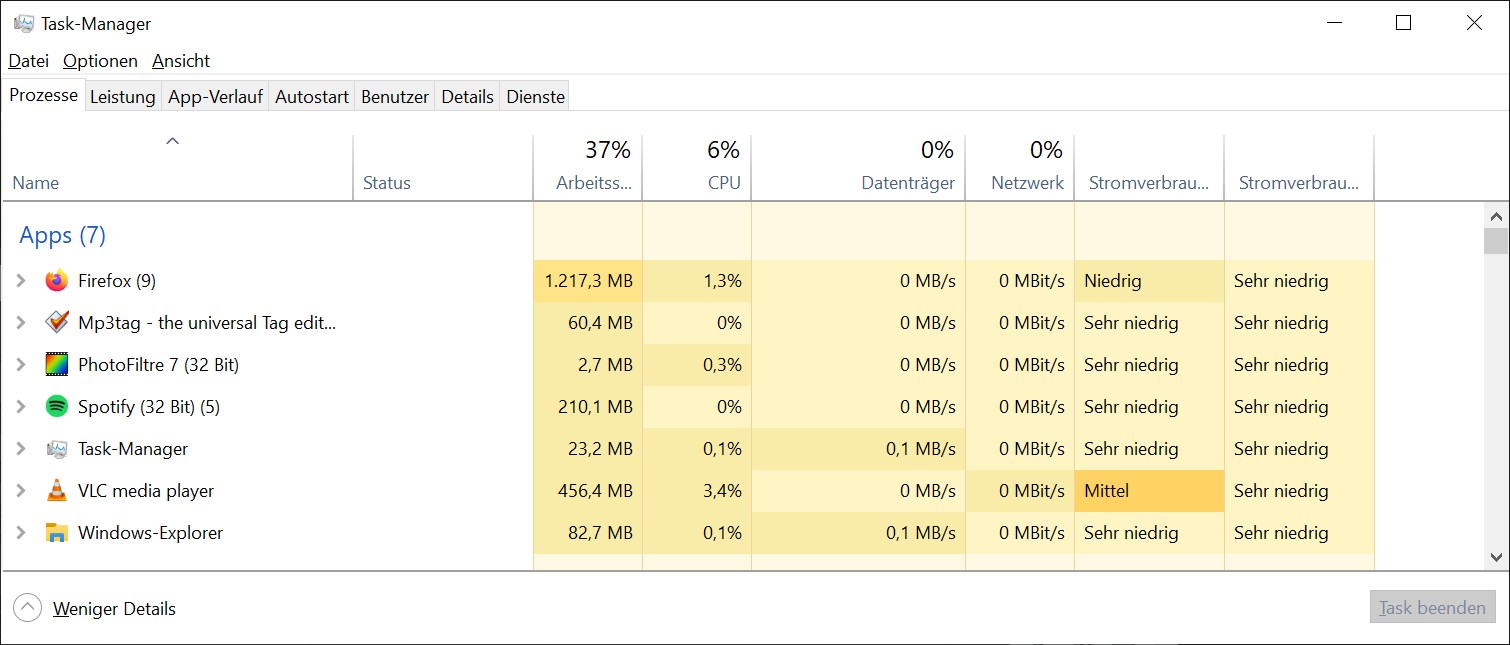Open the Optionen menu
This screenshot has width=1510, height=645.
(100, 61)
